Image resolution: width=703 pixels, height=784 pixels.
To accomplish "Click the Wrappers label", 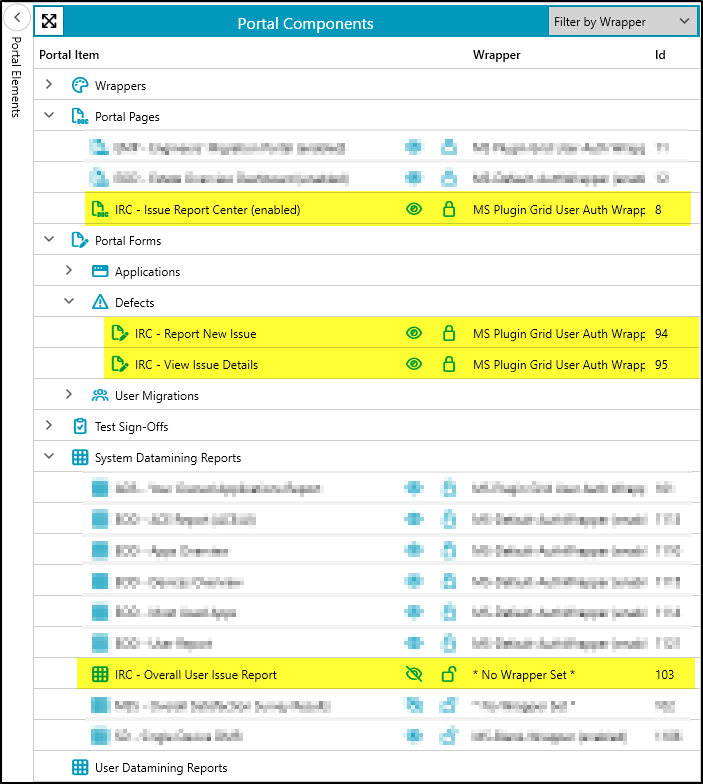I will (x=120, y=86).
